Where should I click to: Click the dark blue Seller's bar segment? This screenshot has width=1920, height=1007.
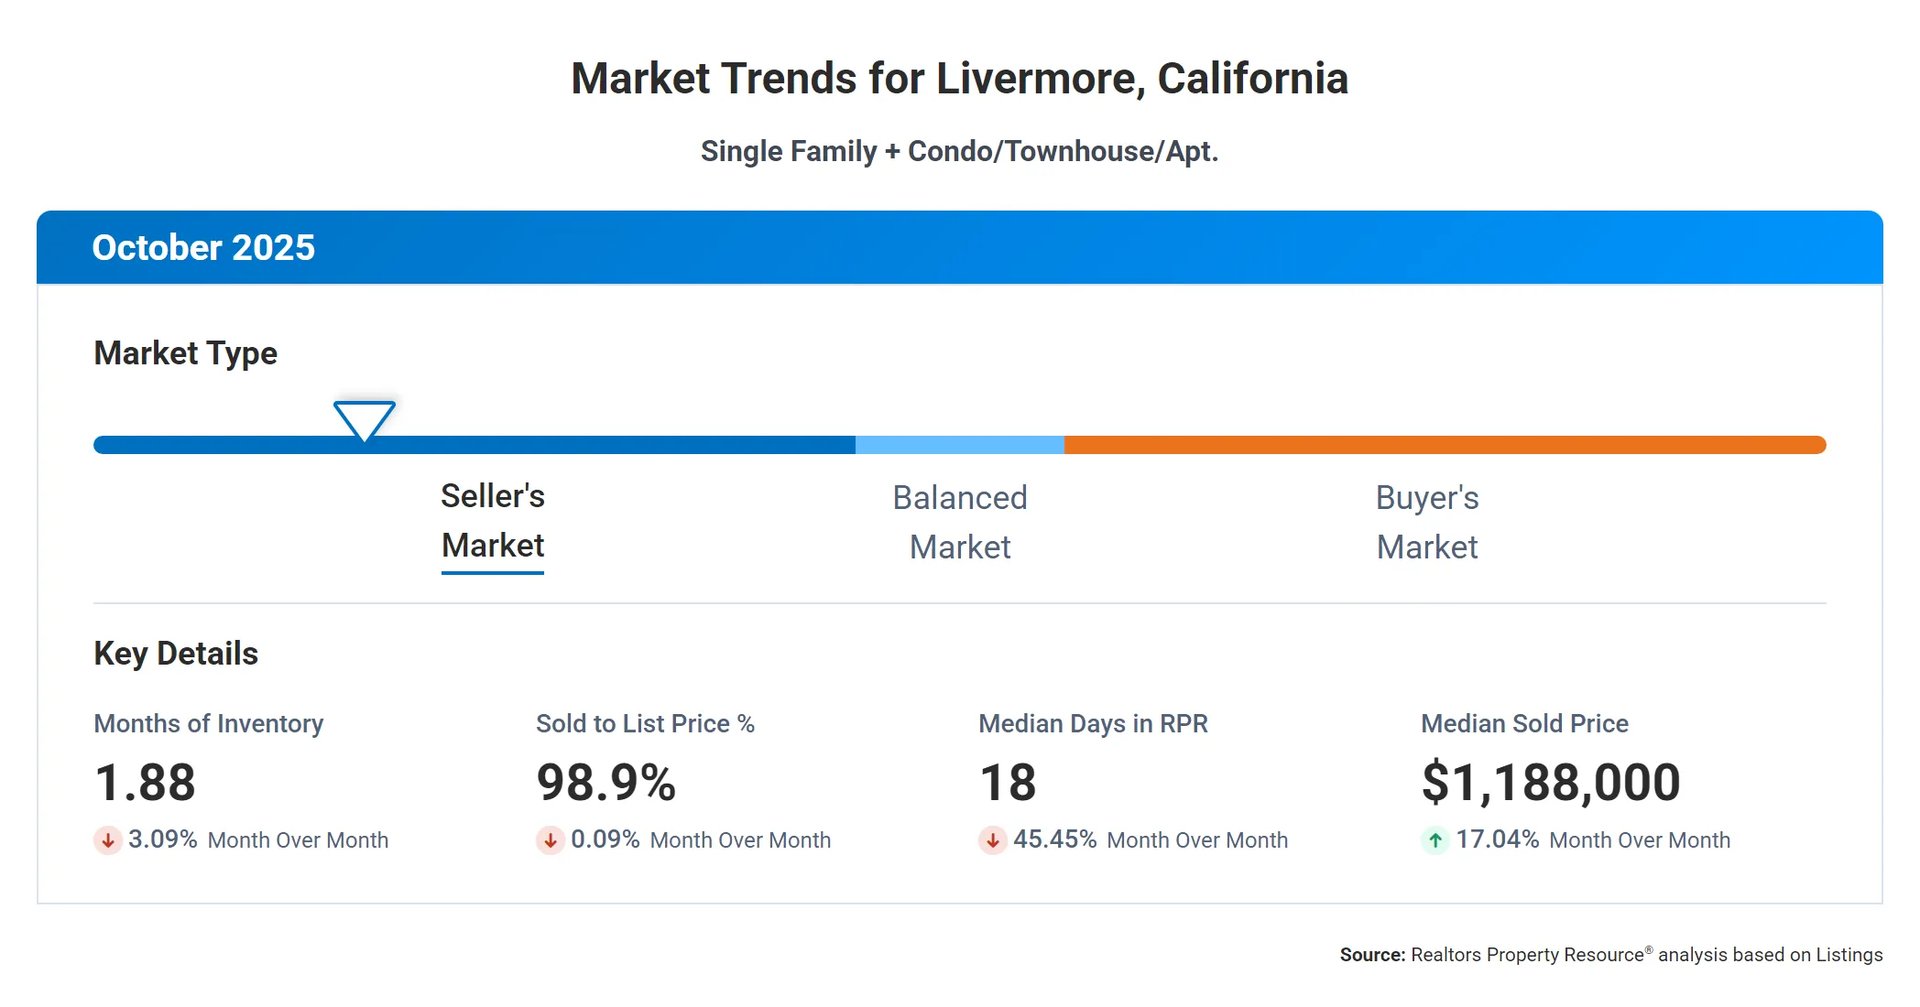point(600,445)
